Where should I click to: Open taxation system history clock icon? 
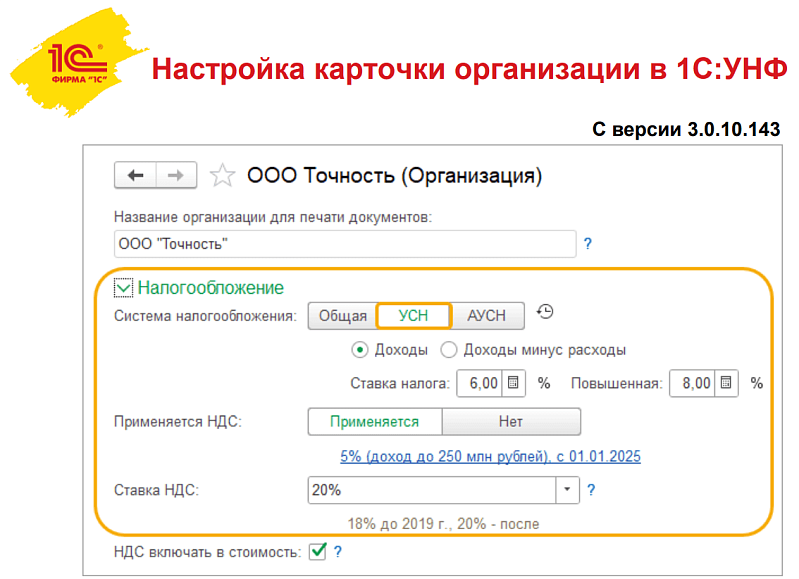[x=545, y=311]
